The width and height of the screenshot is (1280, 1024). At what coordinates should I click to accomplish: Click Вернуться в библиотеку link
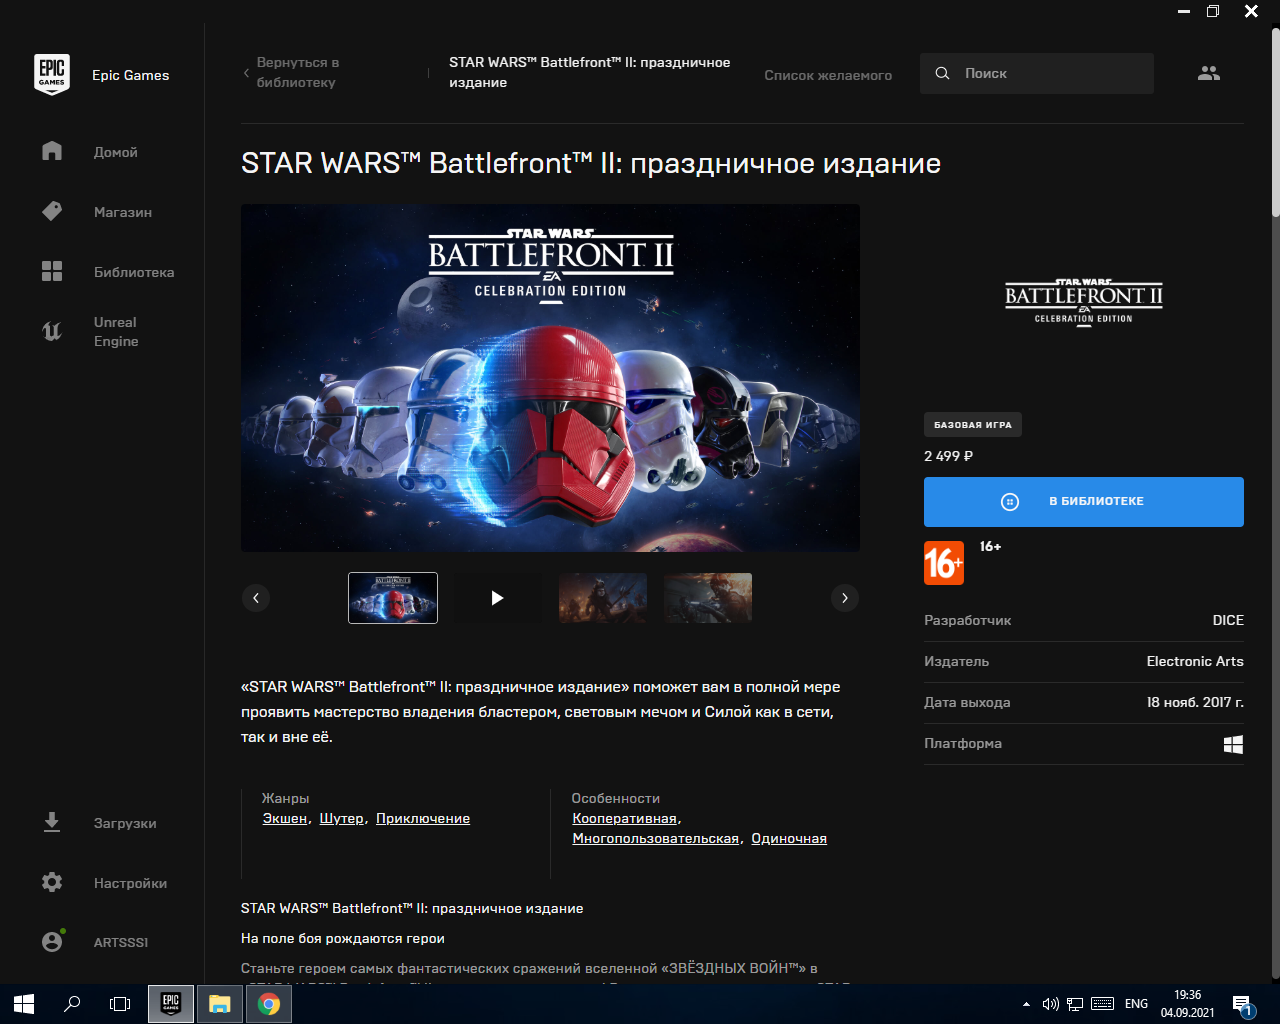click(x=298, y=72)
